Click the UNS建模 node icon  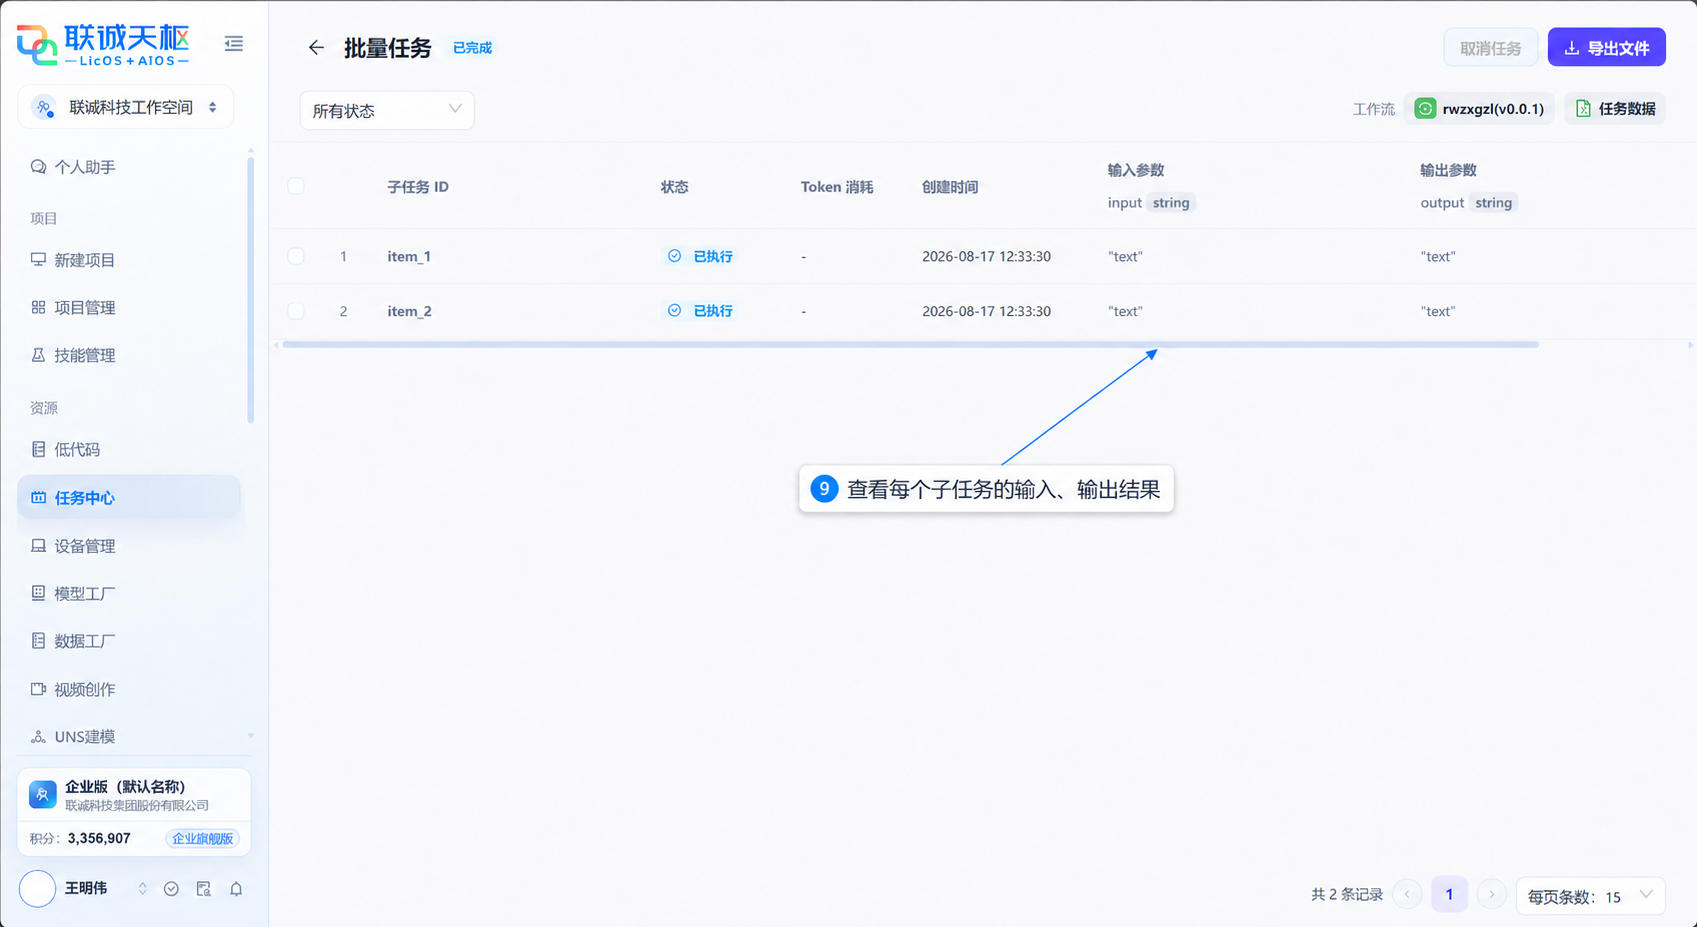click(x=38, y=737)
